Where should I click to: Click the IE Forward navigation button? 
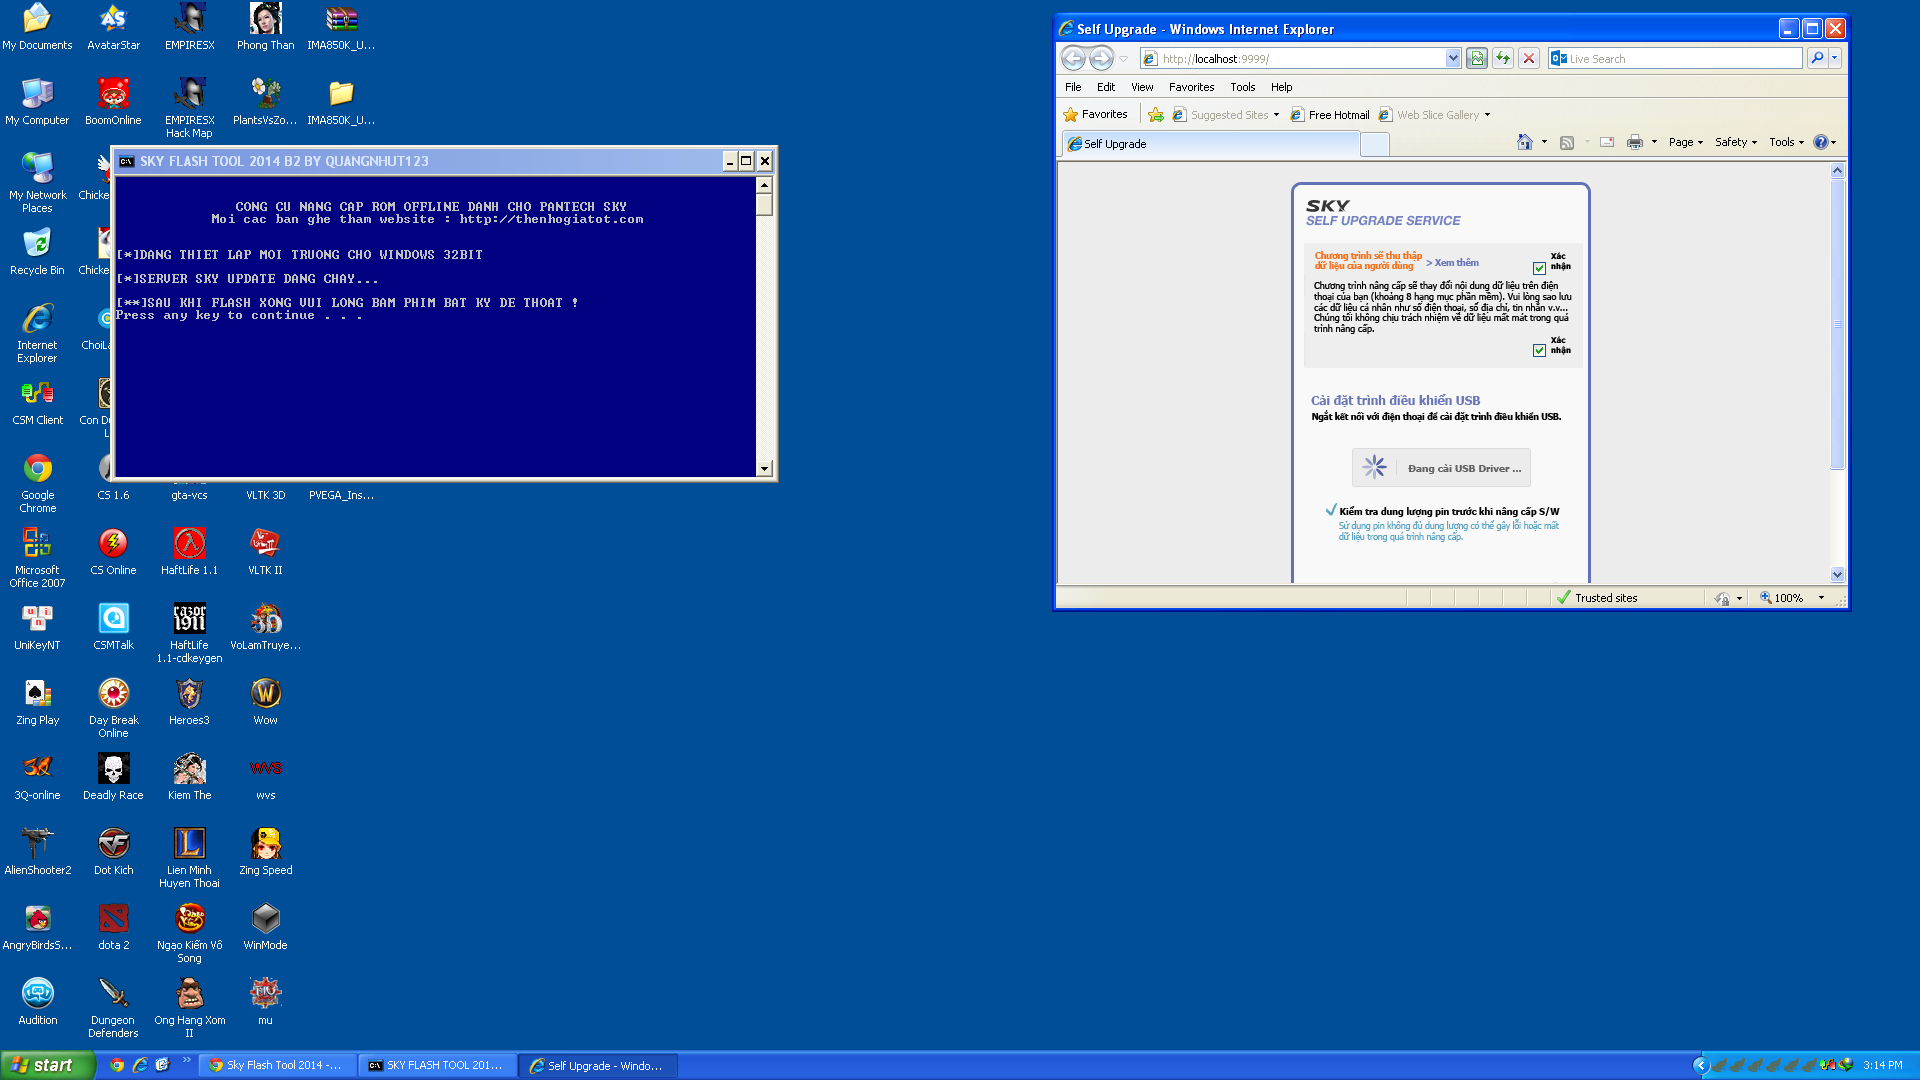1101,59
